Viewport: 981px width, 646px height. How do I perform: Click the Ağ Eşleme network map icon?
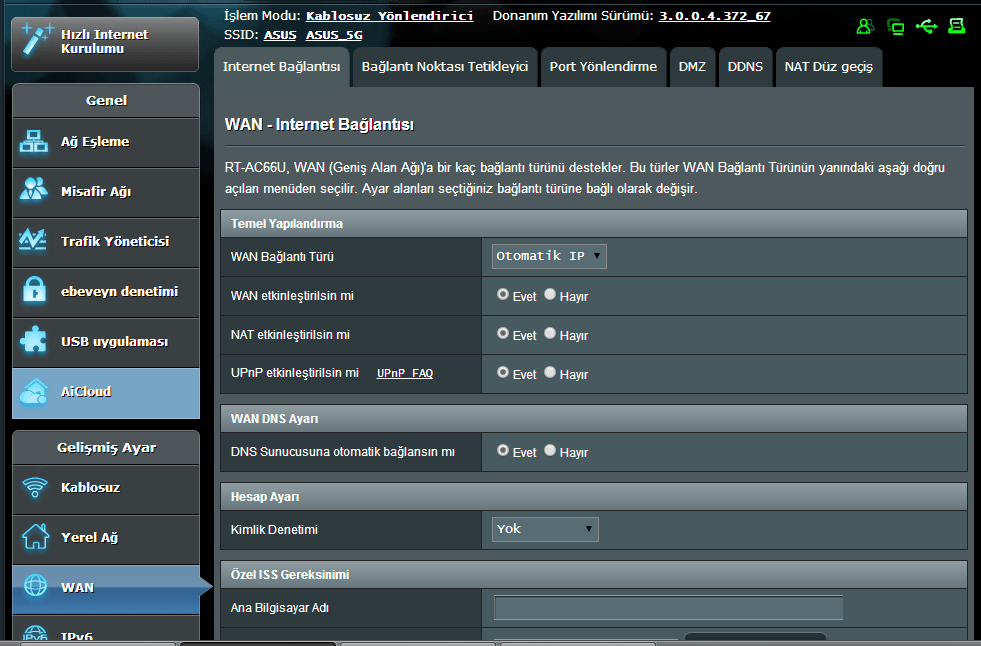pos(34,142)
